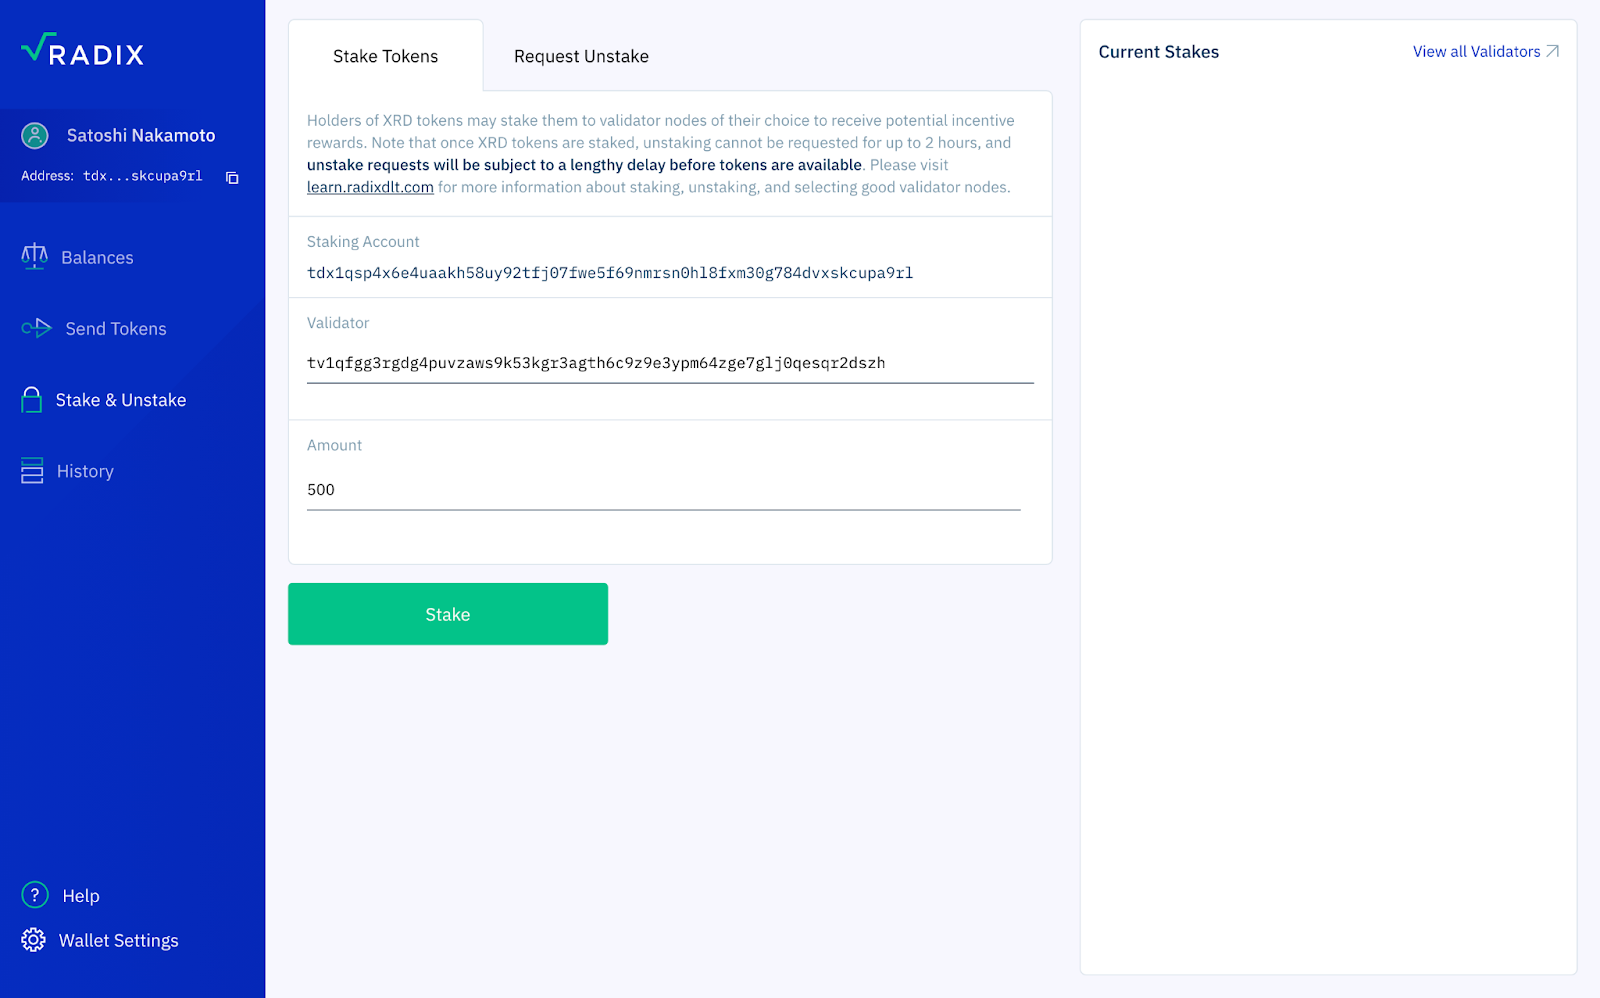This screenshot has height=998, width=1600.
Task: Click the History stack icon
Action: click(32, 471)
